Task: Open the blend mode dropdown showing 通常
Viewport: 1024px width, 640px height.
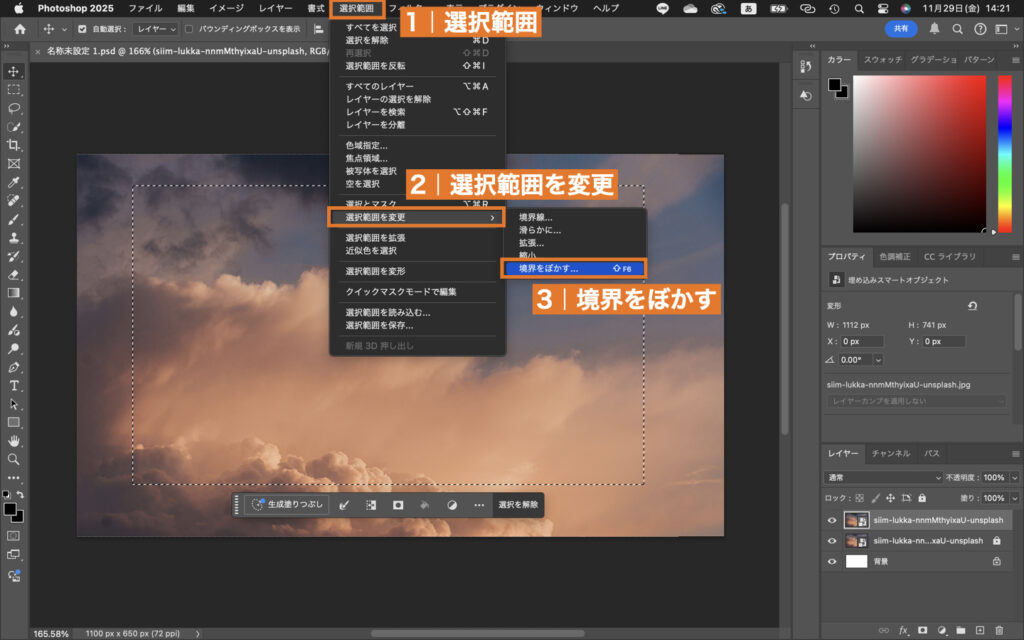Action: [882, 477]
